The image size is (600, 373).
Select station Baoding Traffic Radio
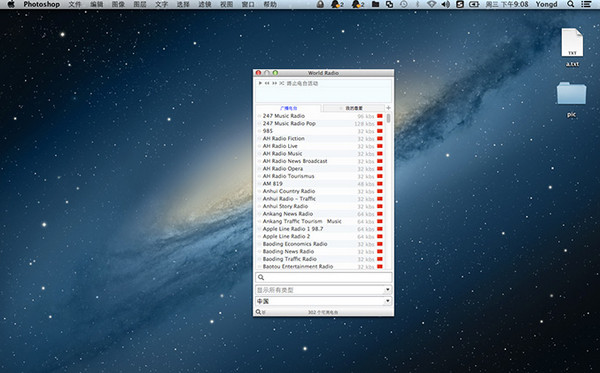(290, 259)
